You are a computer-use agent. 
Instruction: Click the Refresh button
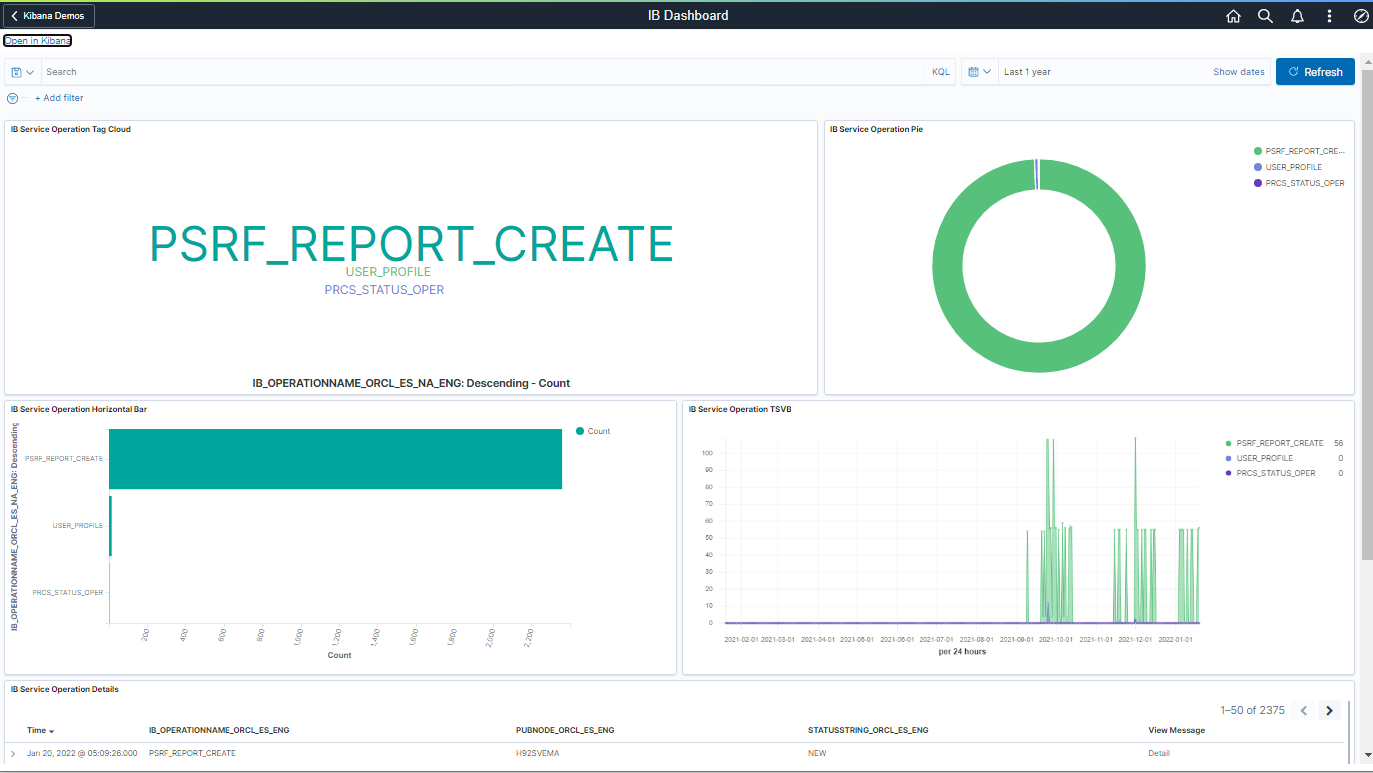click(1315, 72)
